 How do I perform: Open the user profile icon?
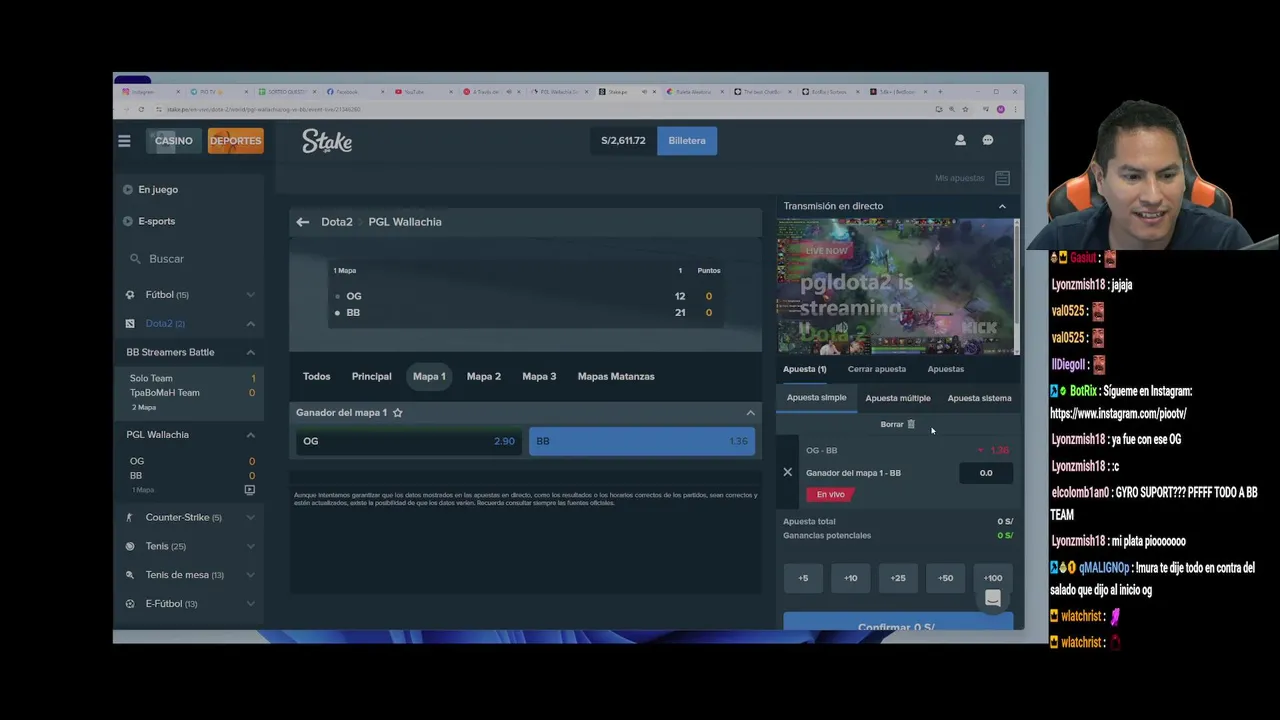(x=960, y=141)
